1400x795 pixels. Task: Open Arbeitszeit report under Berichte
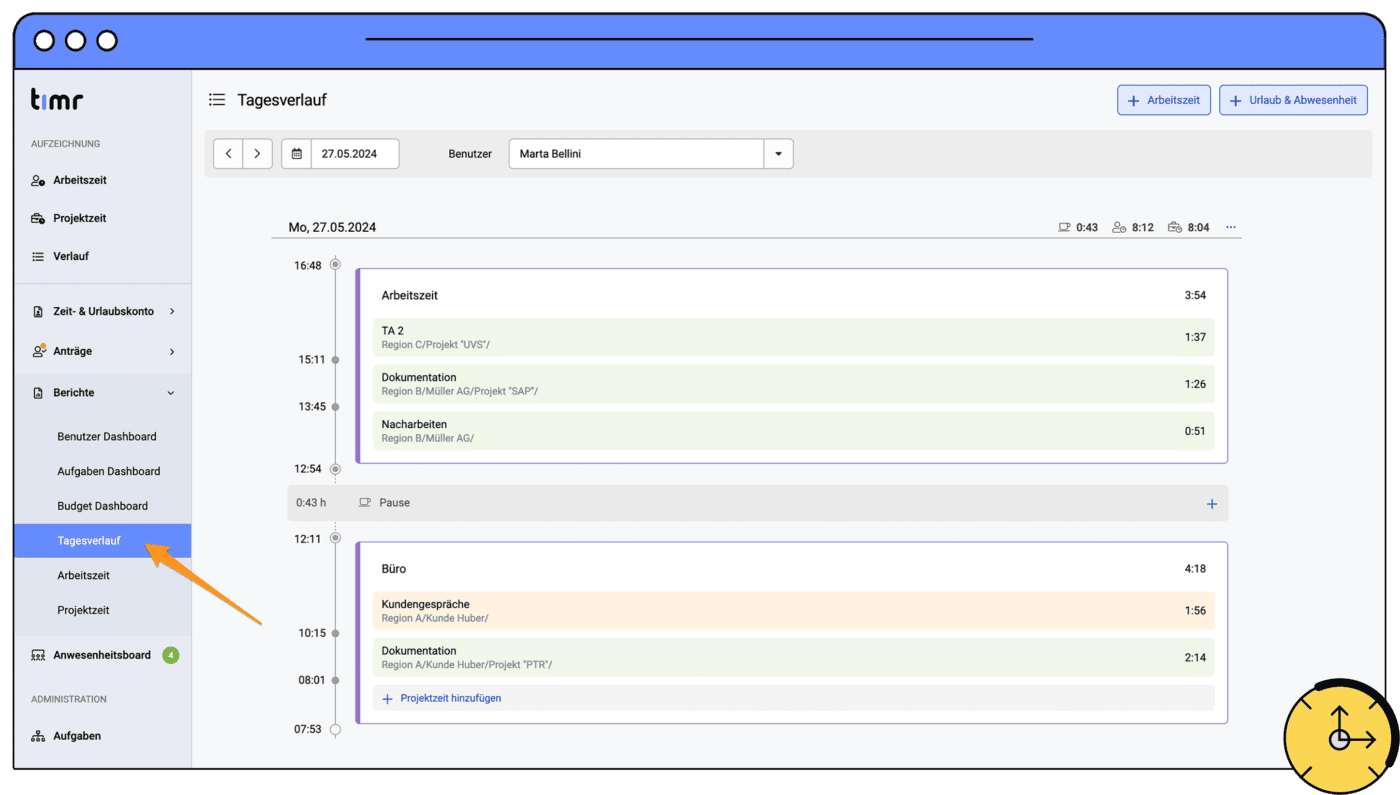coord(84,576)
